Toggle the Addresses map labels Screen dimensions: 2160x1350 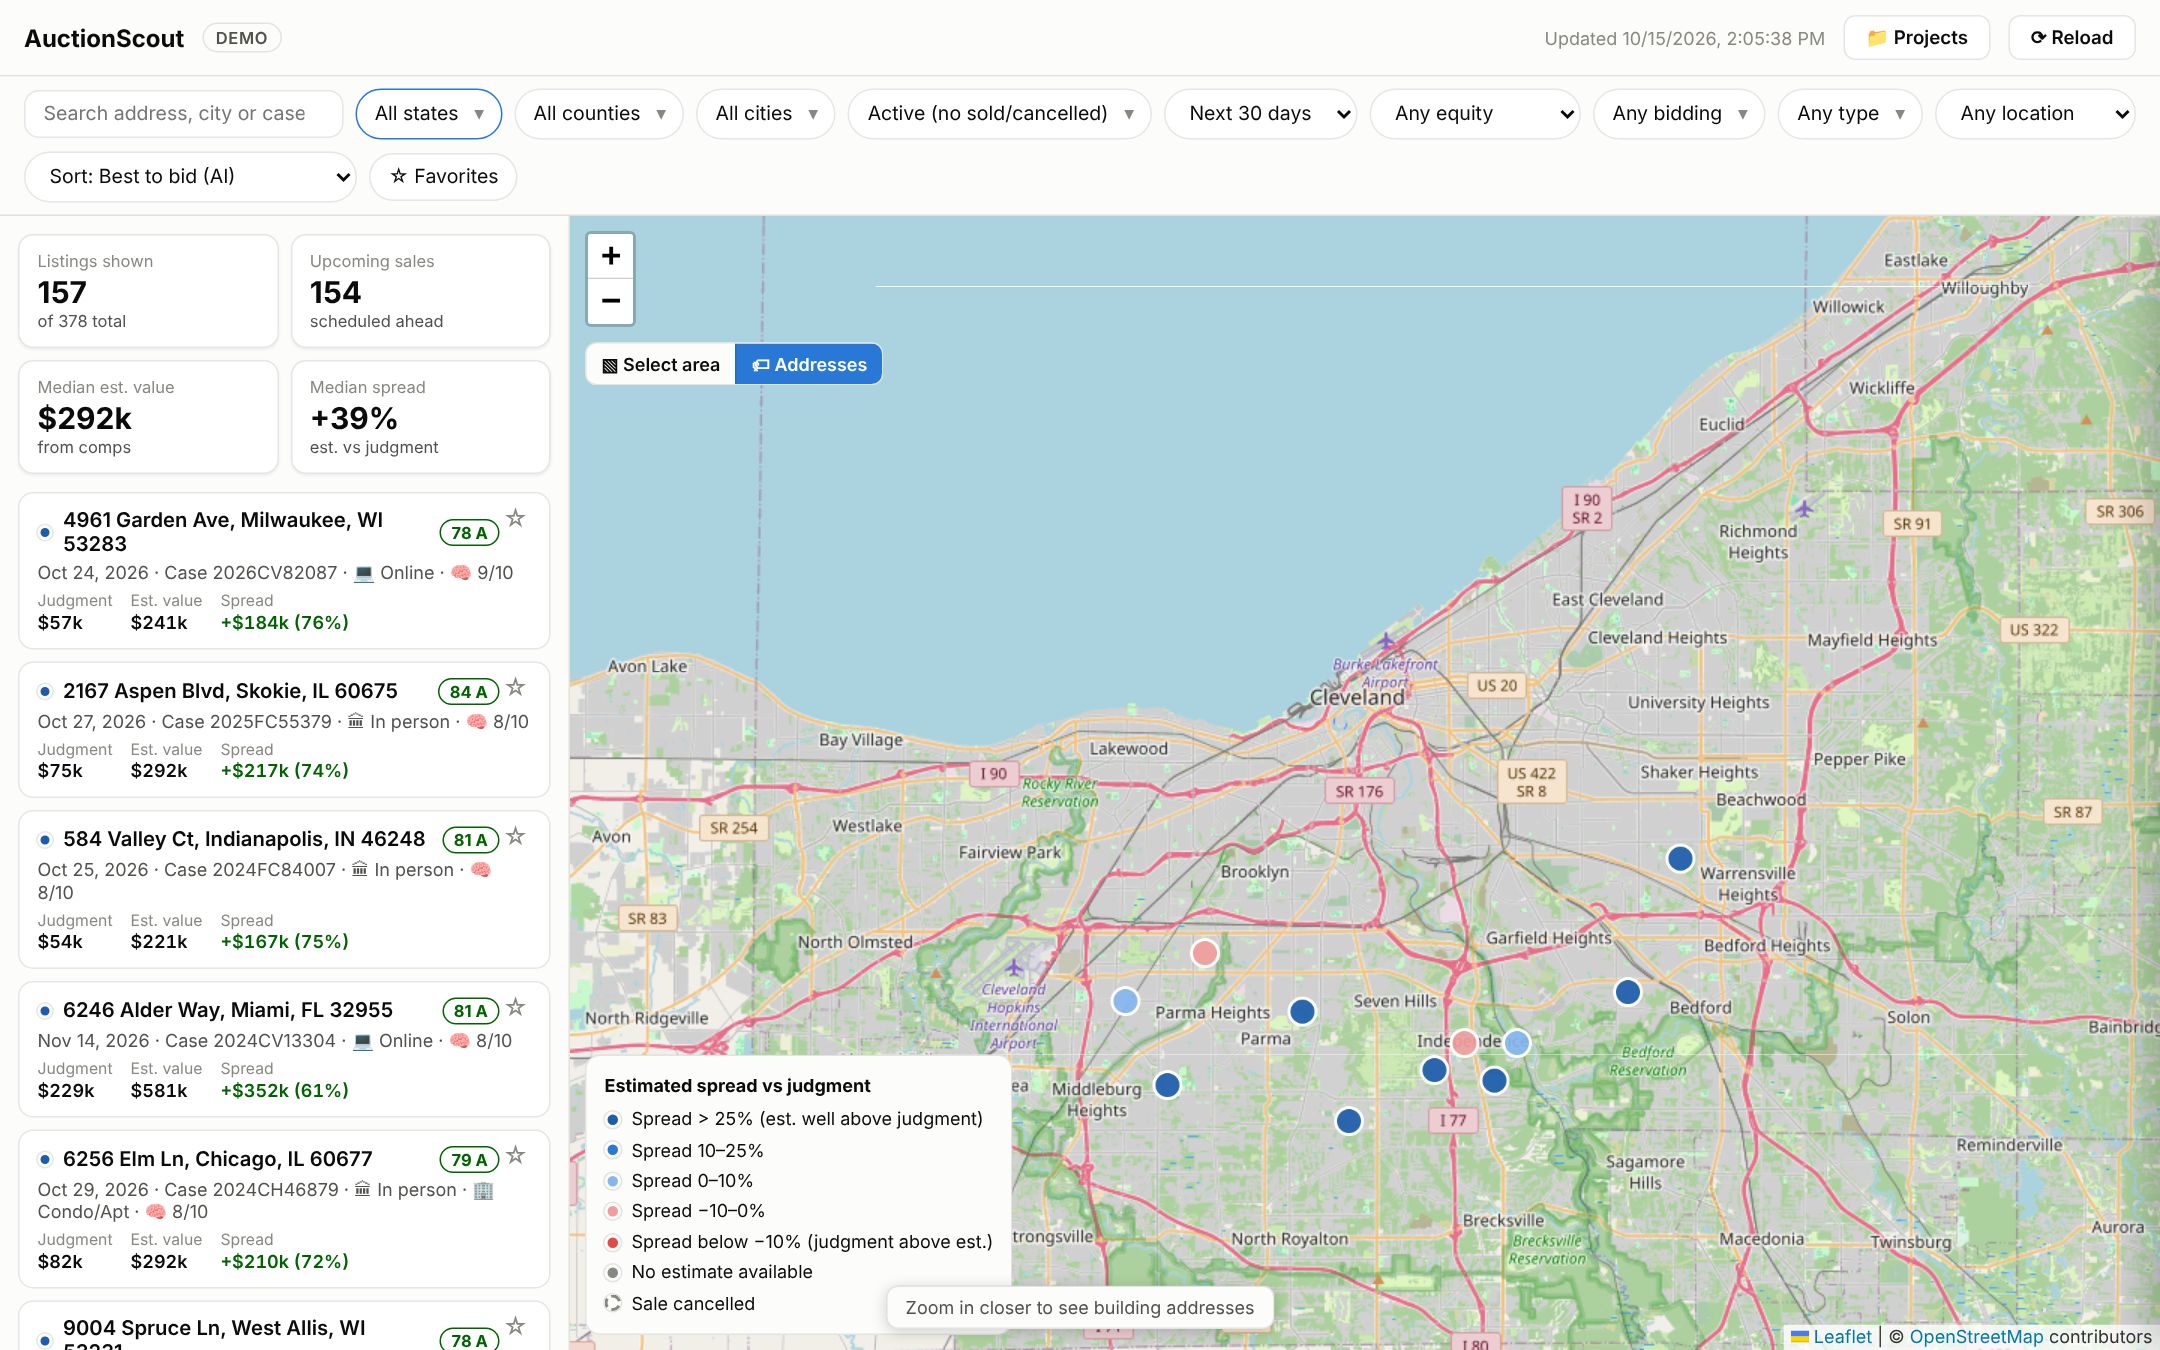(x=809, y=364)
